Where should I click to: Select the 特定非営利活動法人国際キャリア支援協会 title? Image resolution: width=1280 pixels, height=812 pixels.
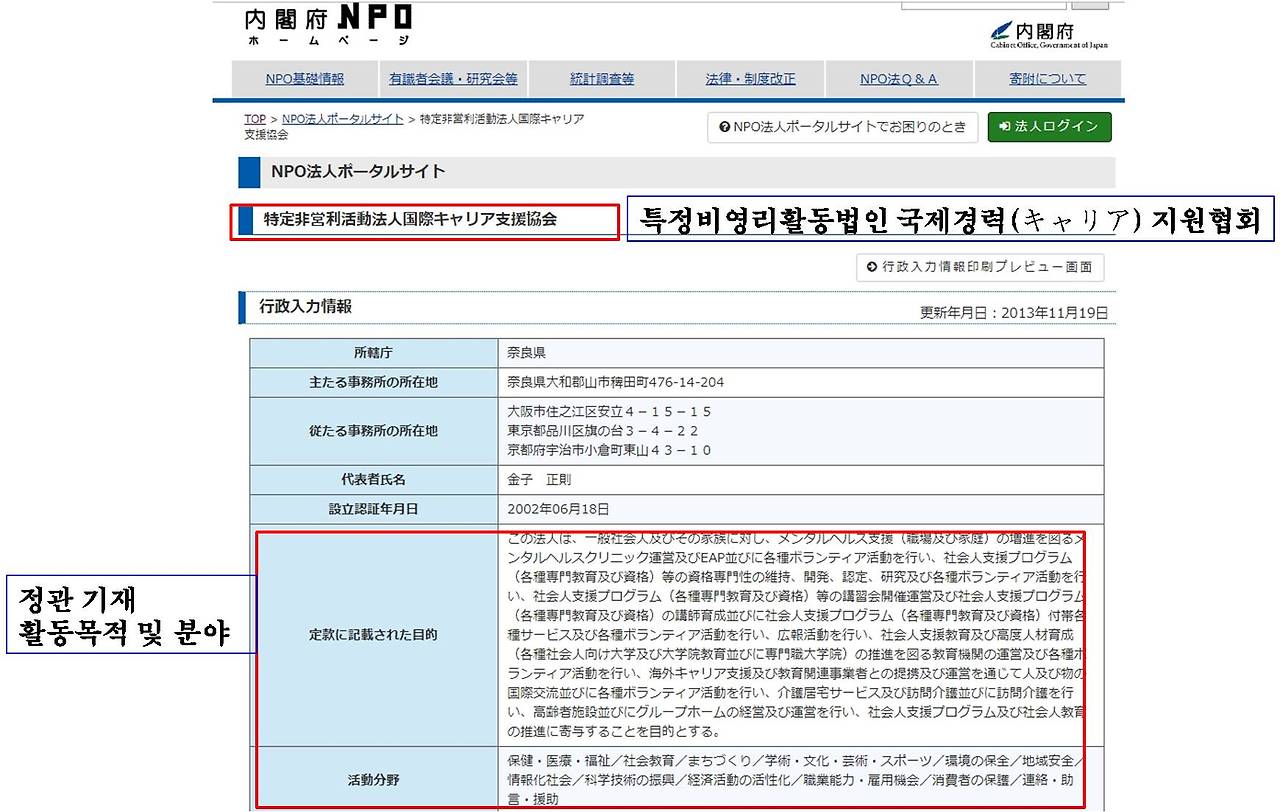[x=410, y=221]
